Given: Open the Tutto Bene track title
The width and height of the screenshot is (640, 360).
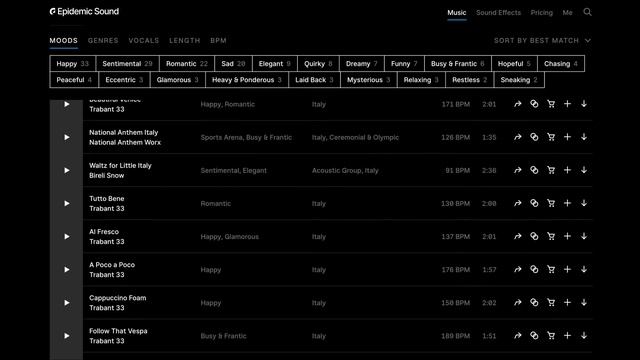Looking at the screenshot, I should point(107,198).
